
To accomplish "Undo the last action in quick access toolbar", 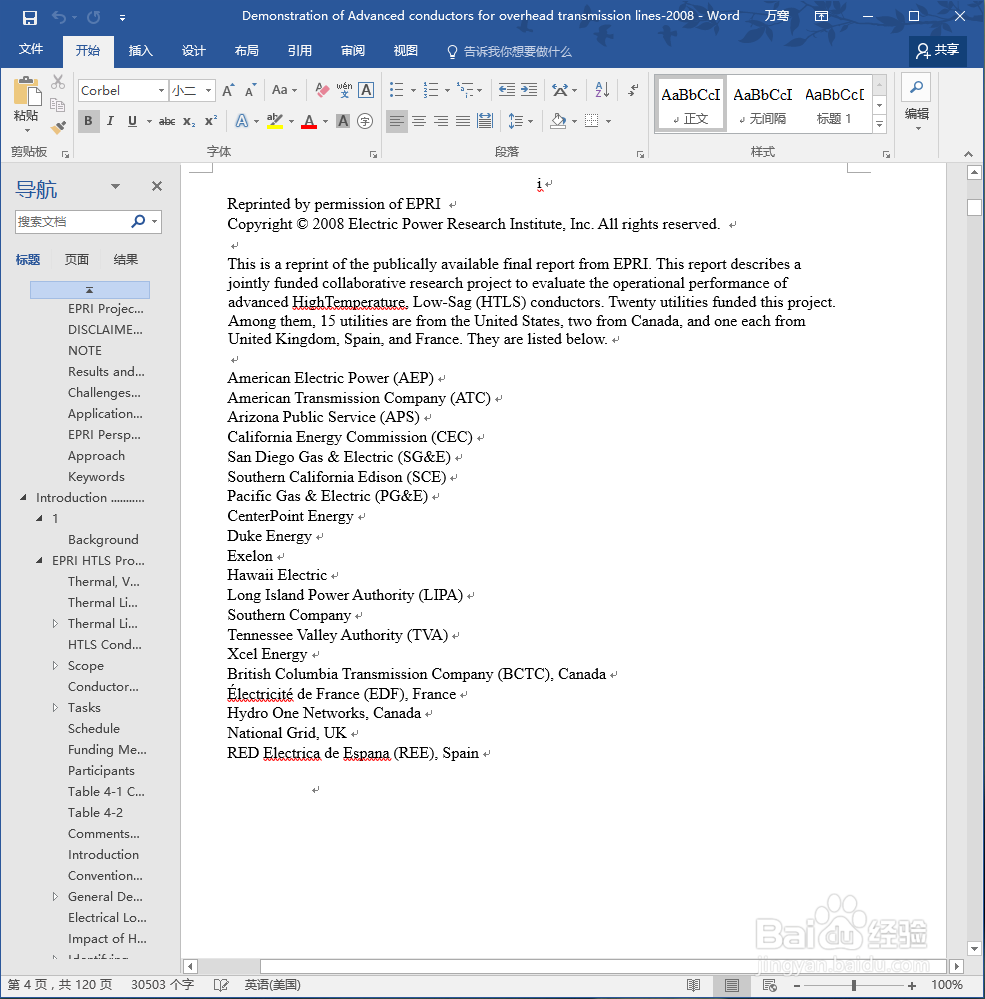I will 59,18.
